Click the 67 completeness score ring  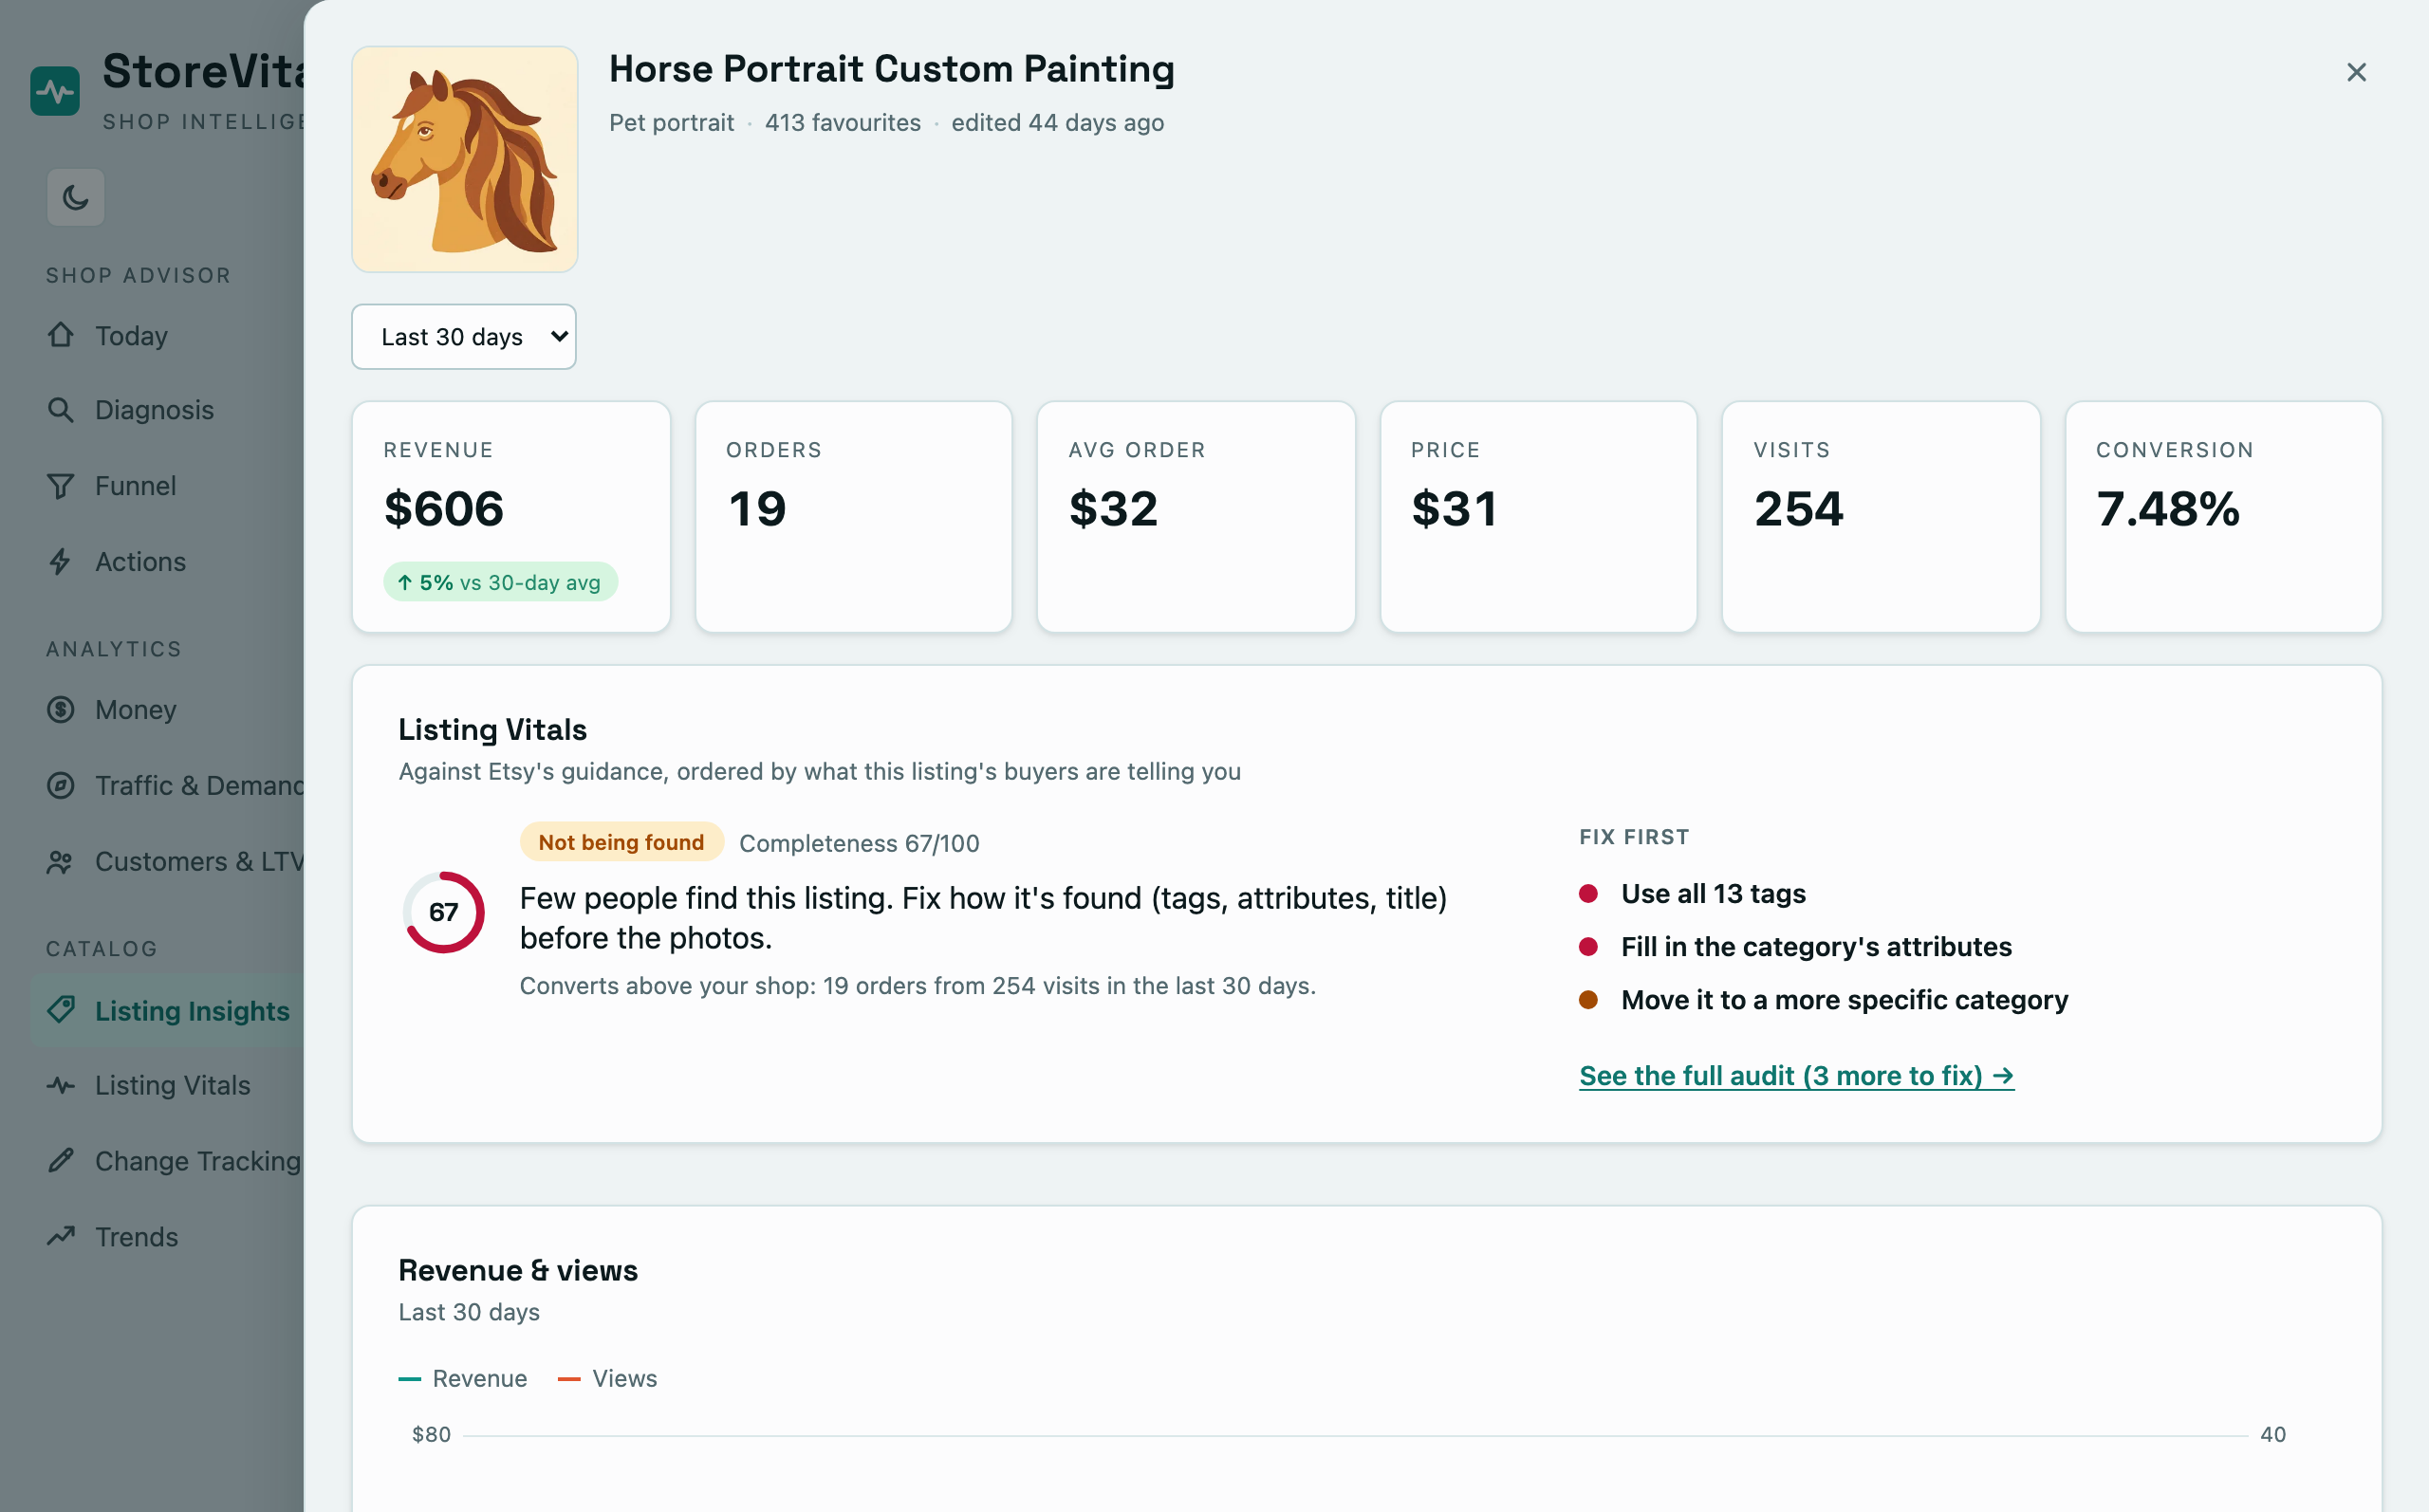point(444,912)
